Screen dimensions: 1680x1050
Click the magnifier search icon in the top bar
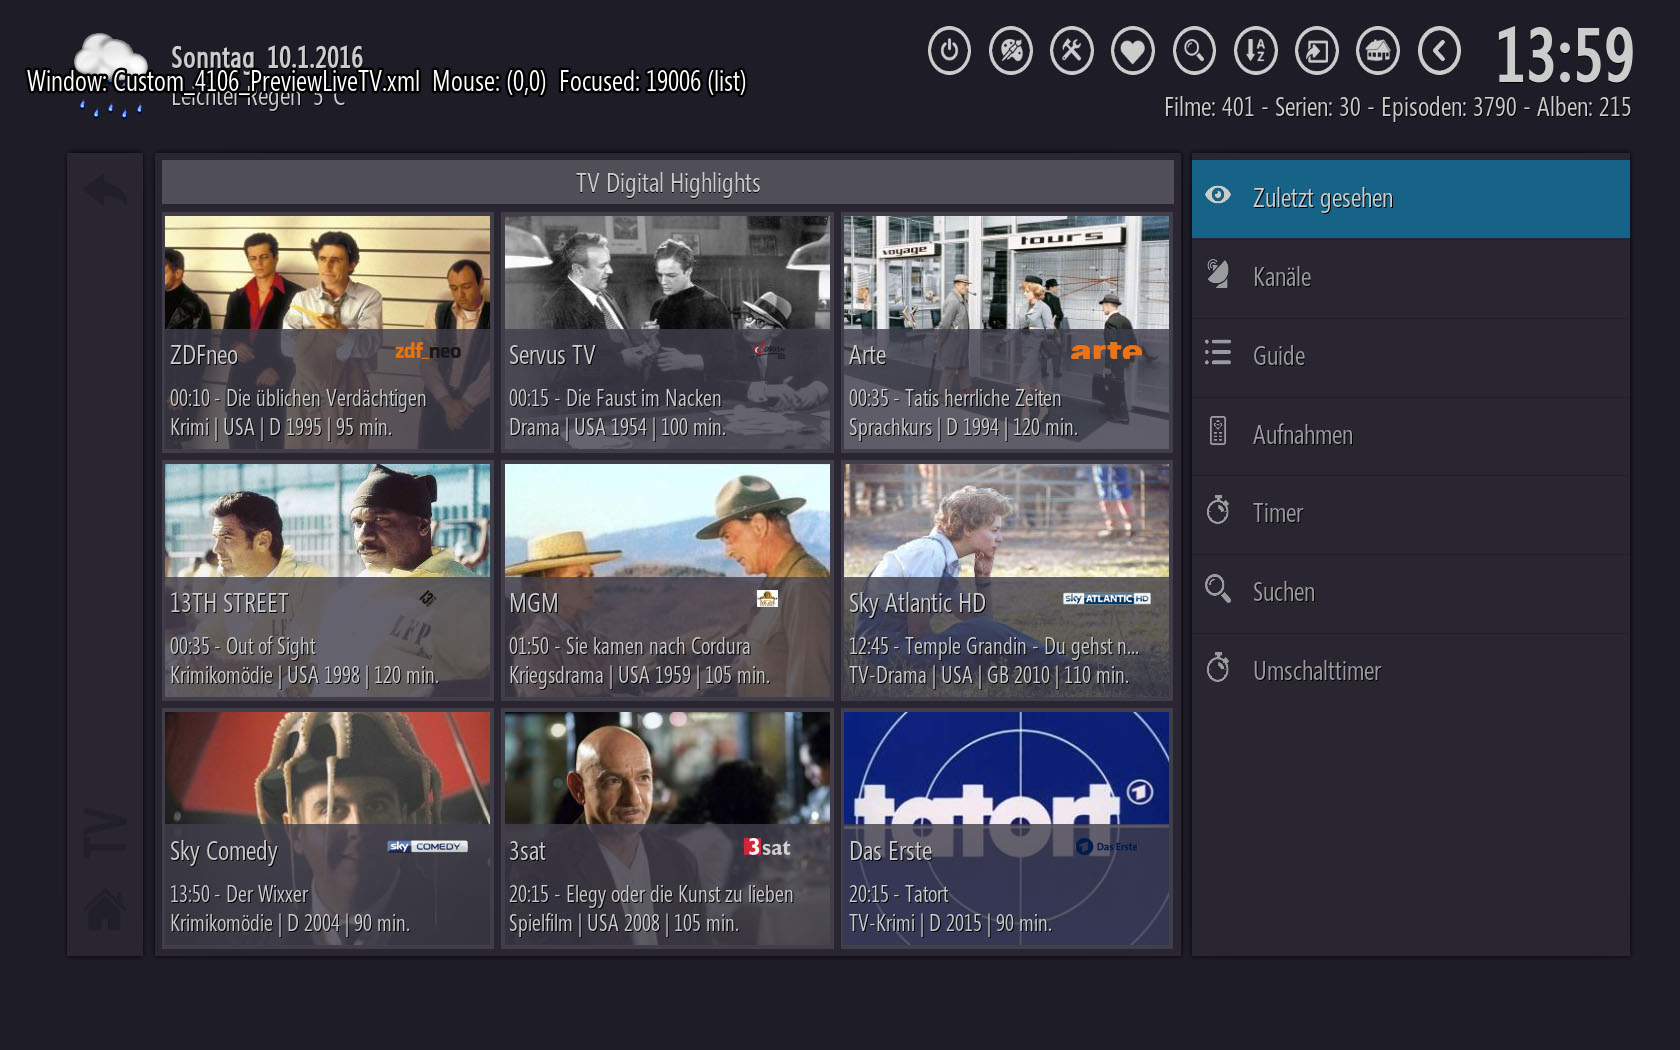tap(1194, 51)
